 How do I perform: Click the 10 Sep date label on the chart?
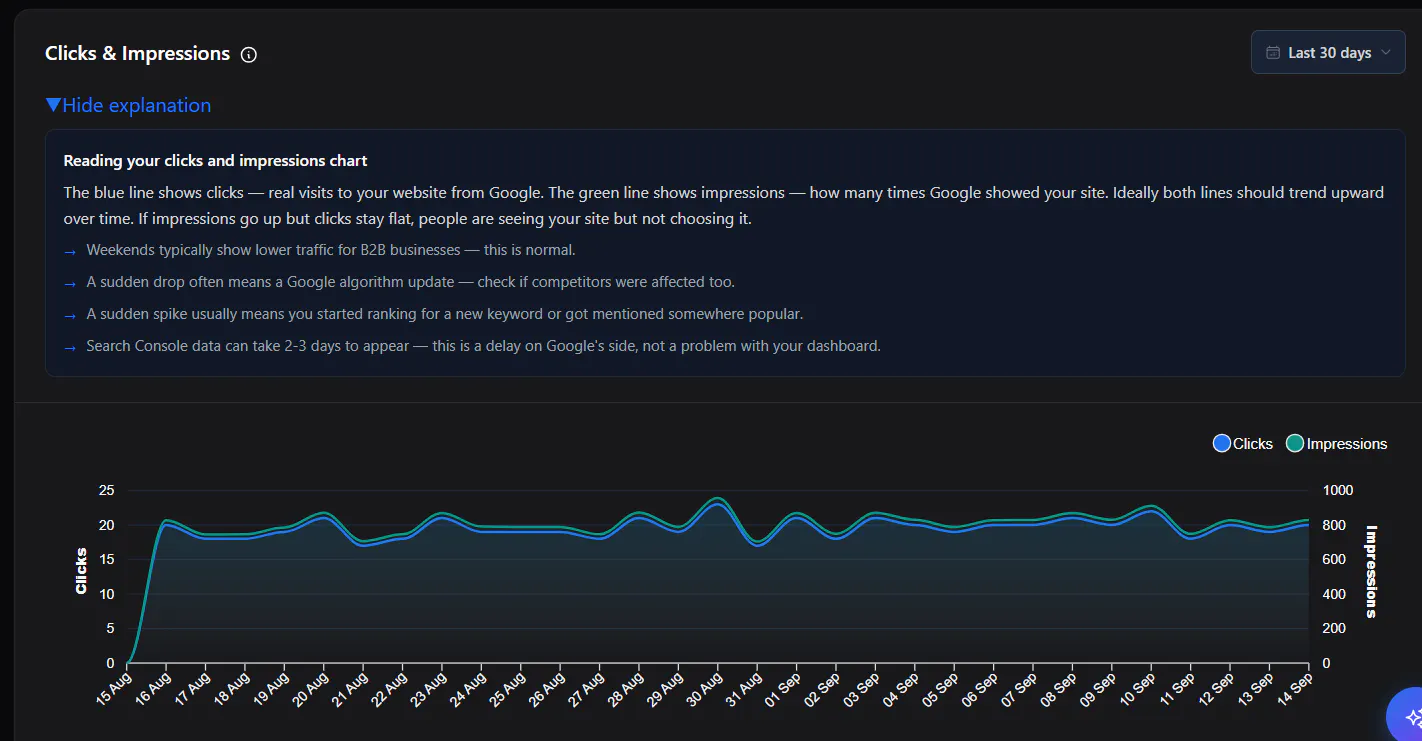pyautogui.click(x=1137, y=688)
